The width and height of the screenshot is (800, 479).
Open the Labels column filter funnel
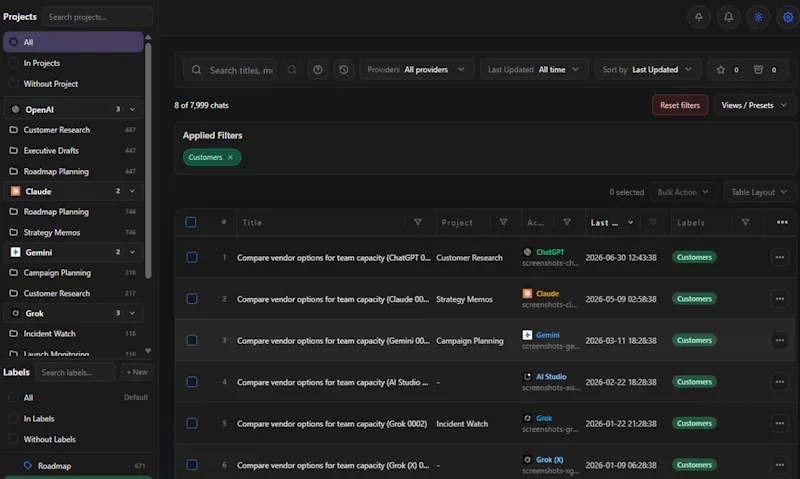tap(745, 222)
